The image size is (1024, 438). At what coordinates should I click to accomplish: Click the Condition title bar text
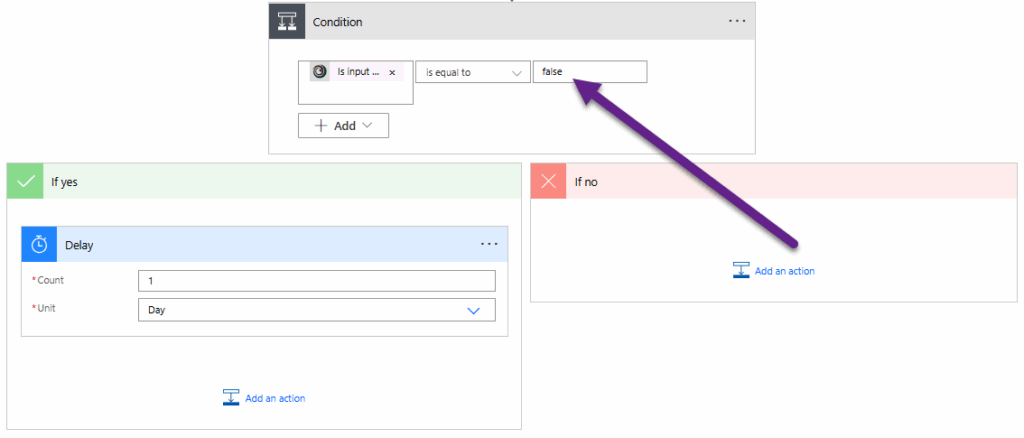338,22
